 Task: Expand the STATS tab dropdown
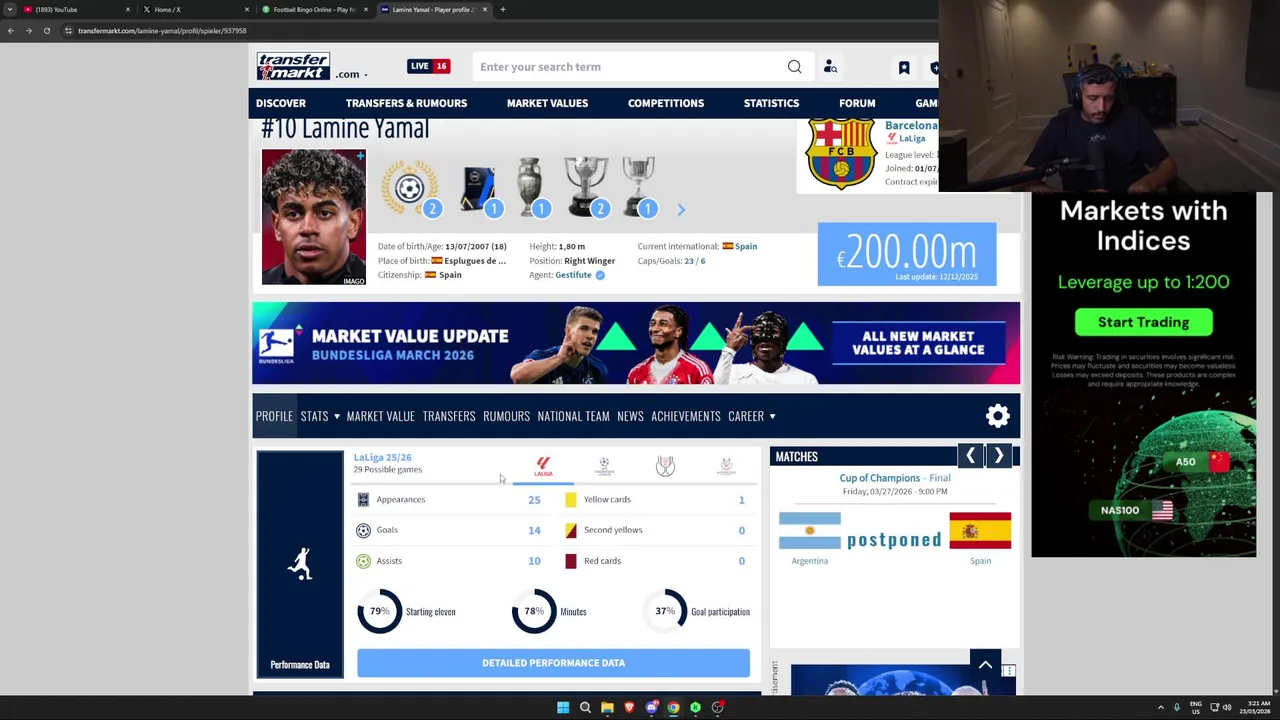320,416
